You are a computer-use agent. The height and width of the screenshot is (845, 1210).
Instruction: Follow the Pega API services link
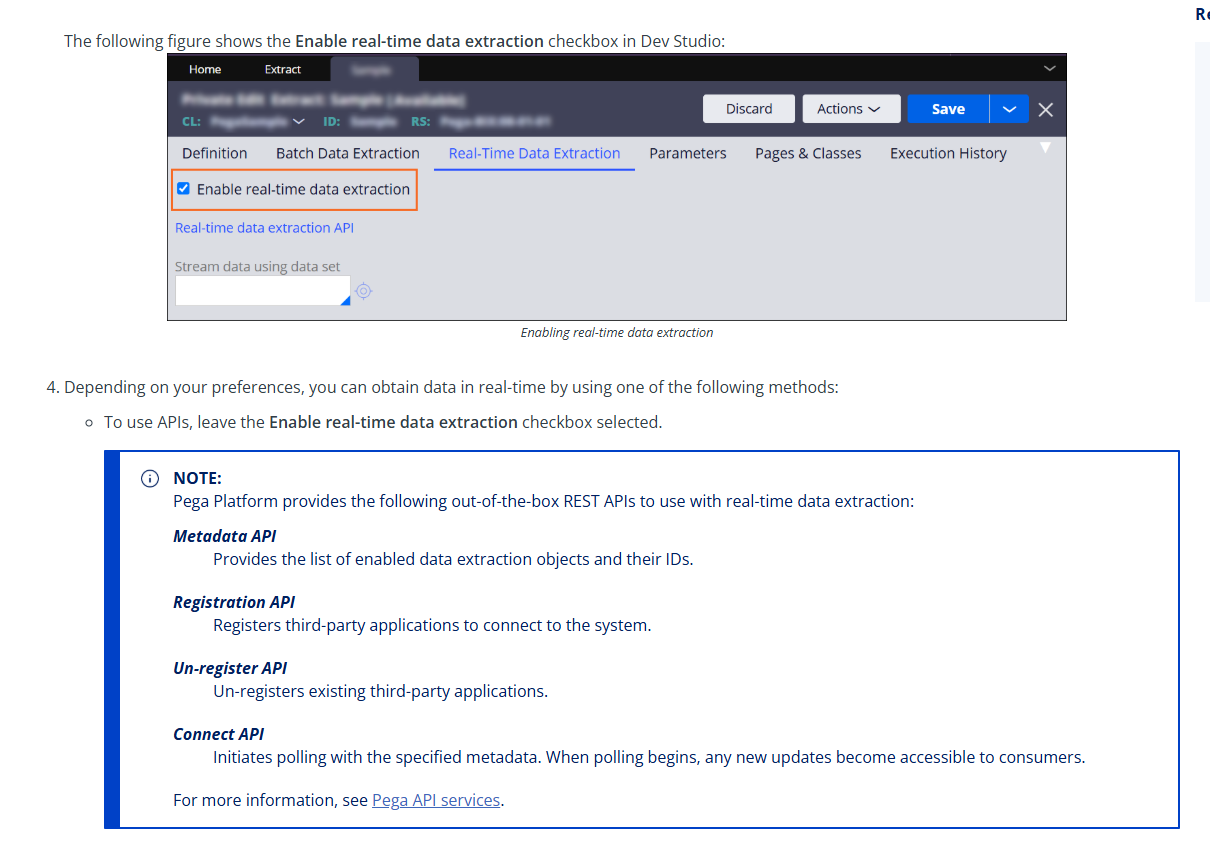click(x=436, y=799)
